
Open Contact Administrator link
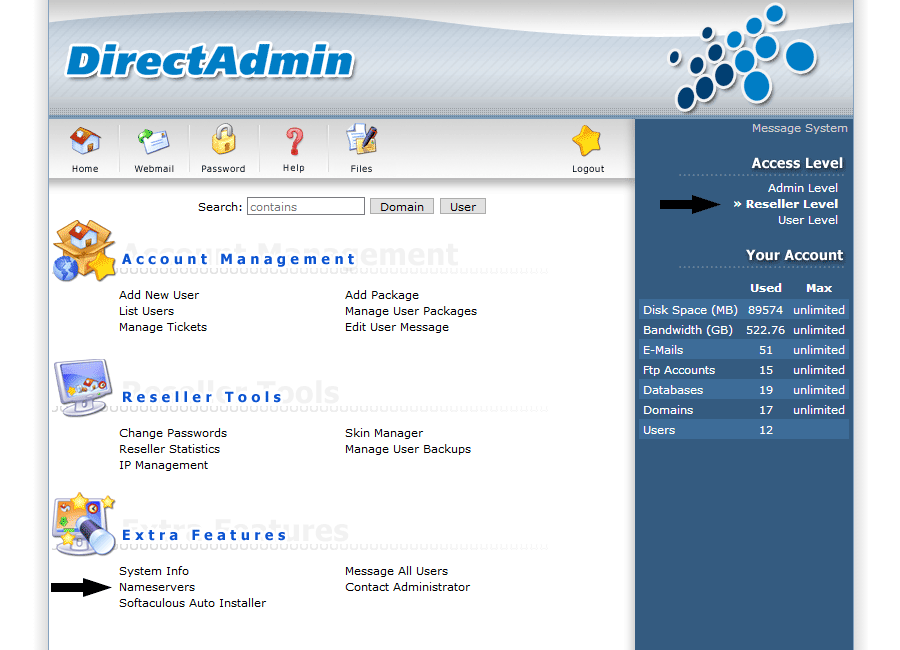coord(408,587)
